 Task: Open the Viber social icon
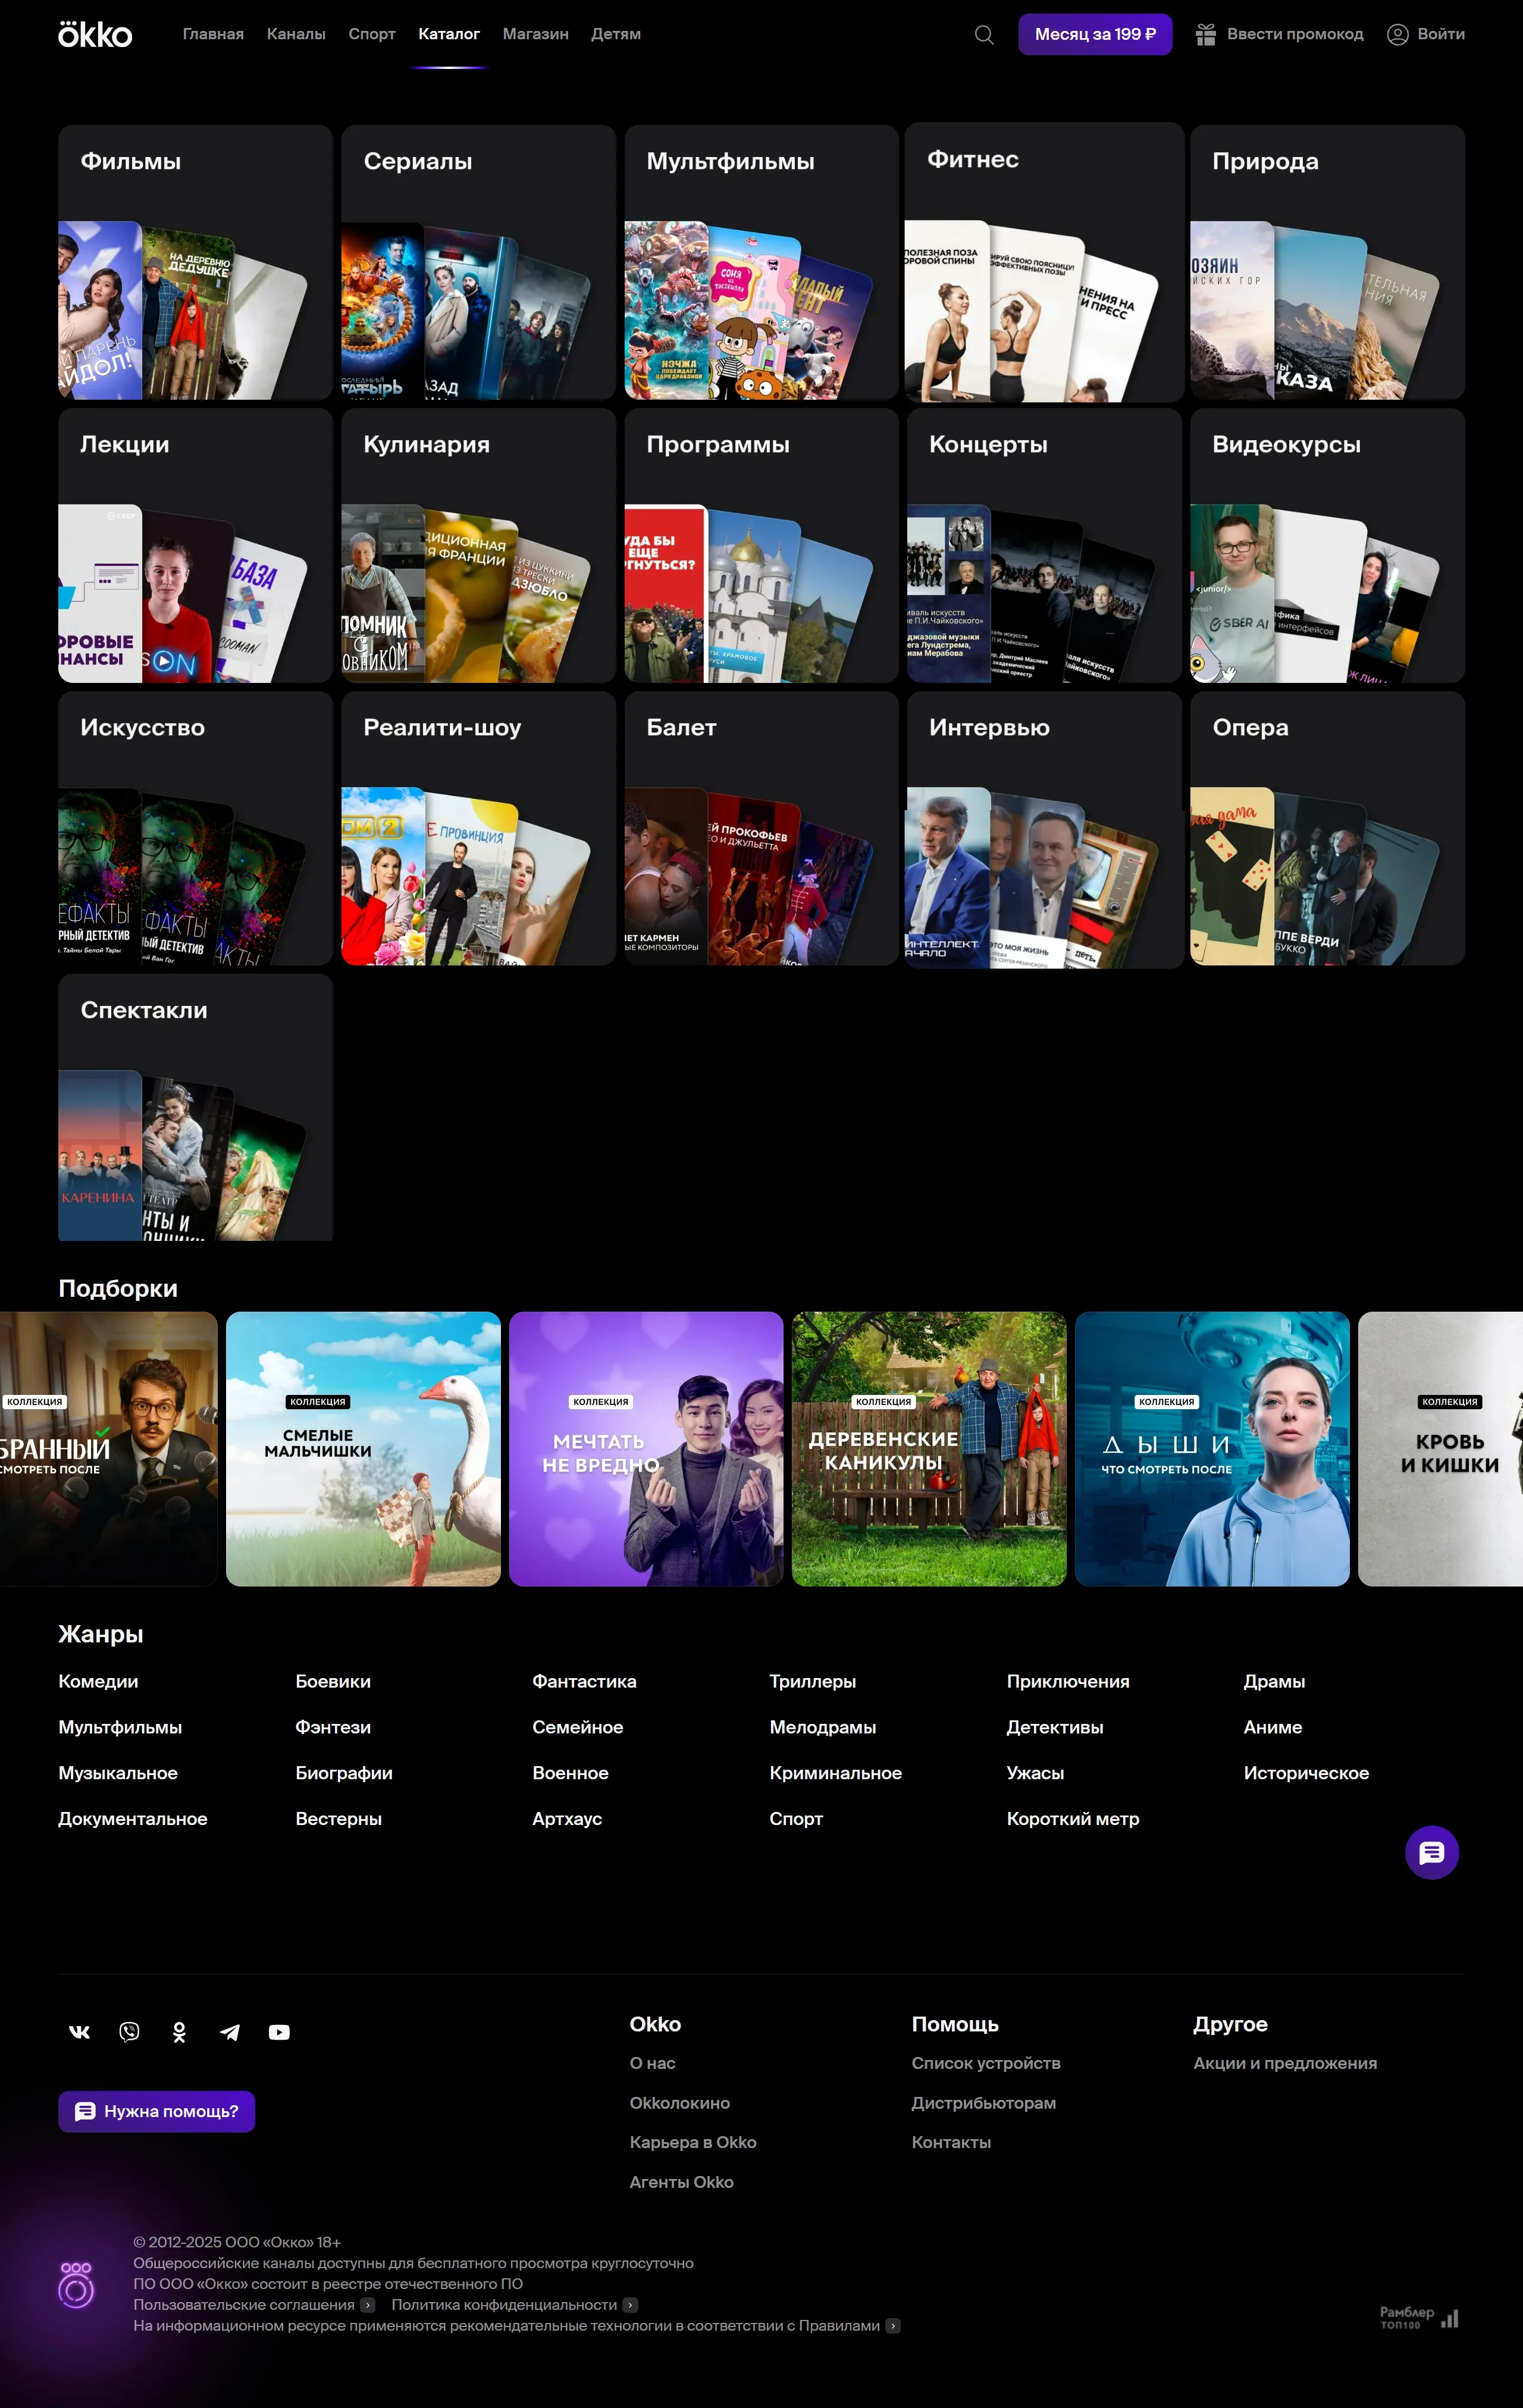point(130,2031)
